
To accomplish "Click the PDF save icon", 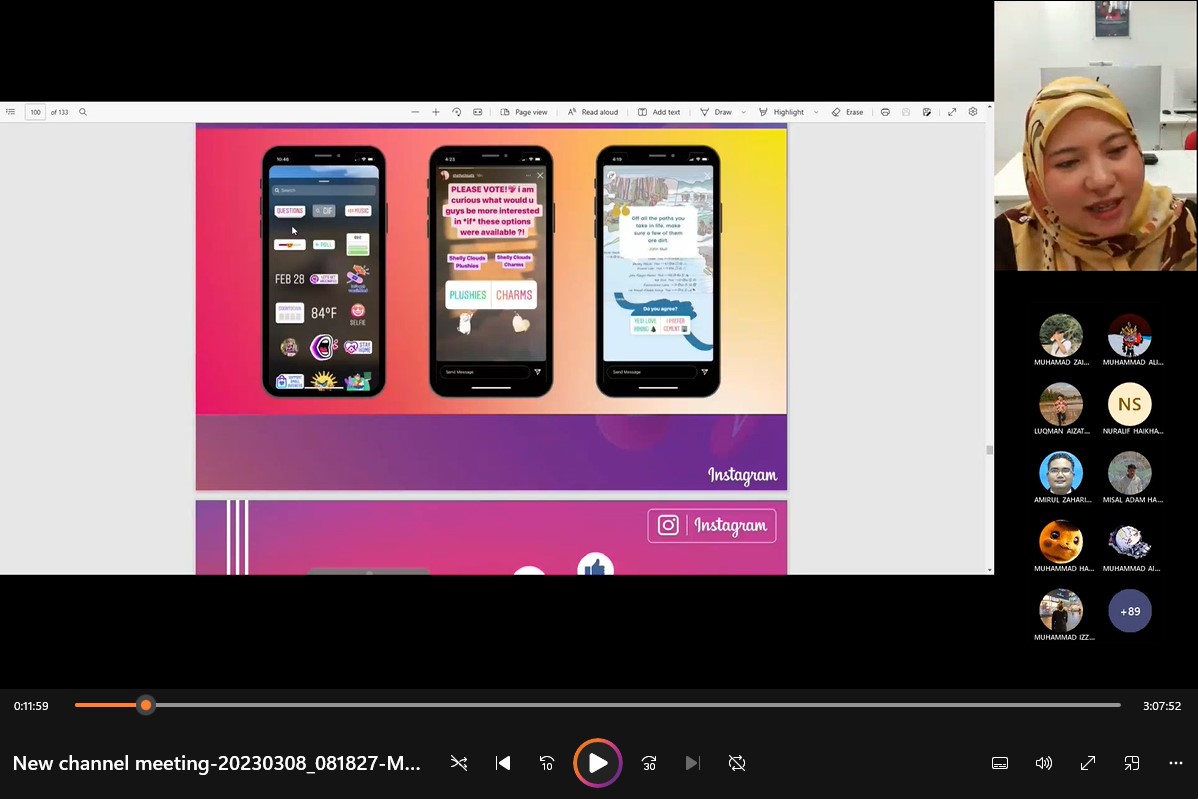I will [x=906, y=112].
